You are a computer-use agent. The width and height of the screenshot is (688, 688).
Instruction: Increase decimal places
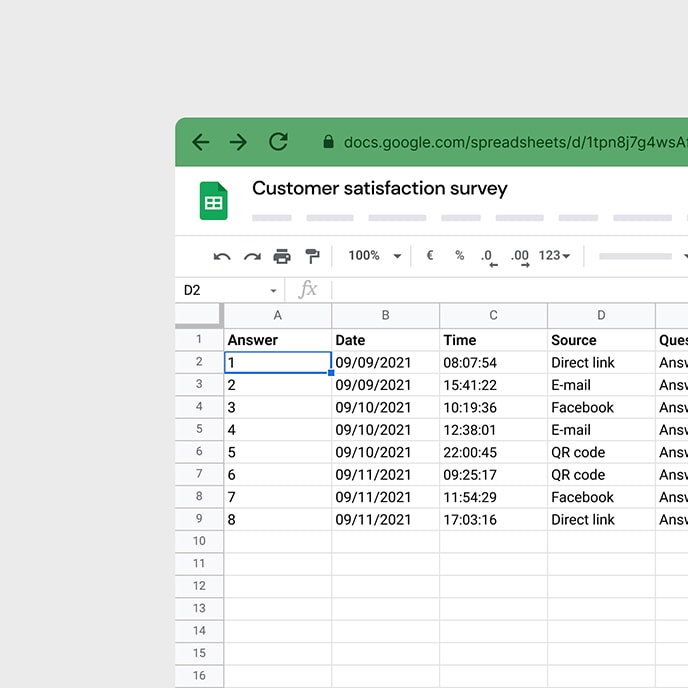coord(520,258)
